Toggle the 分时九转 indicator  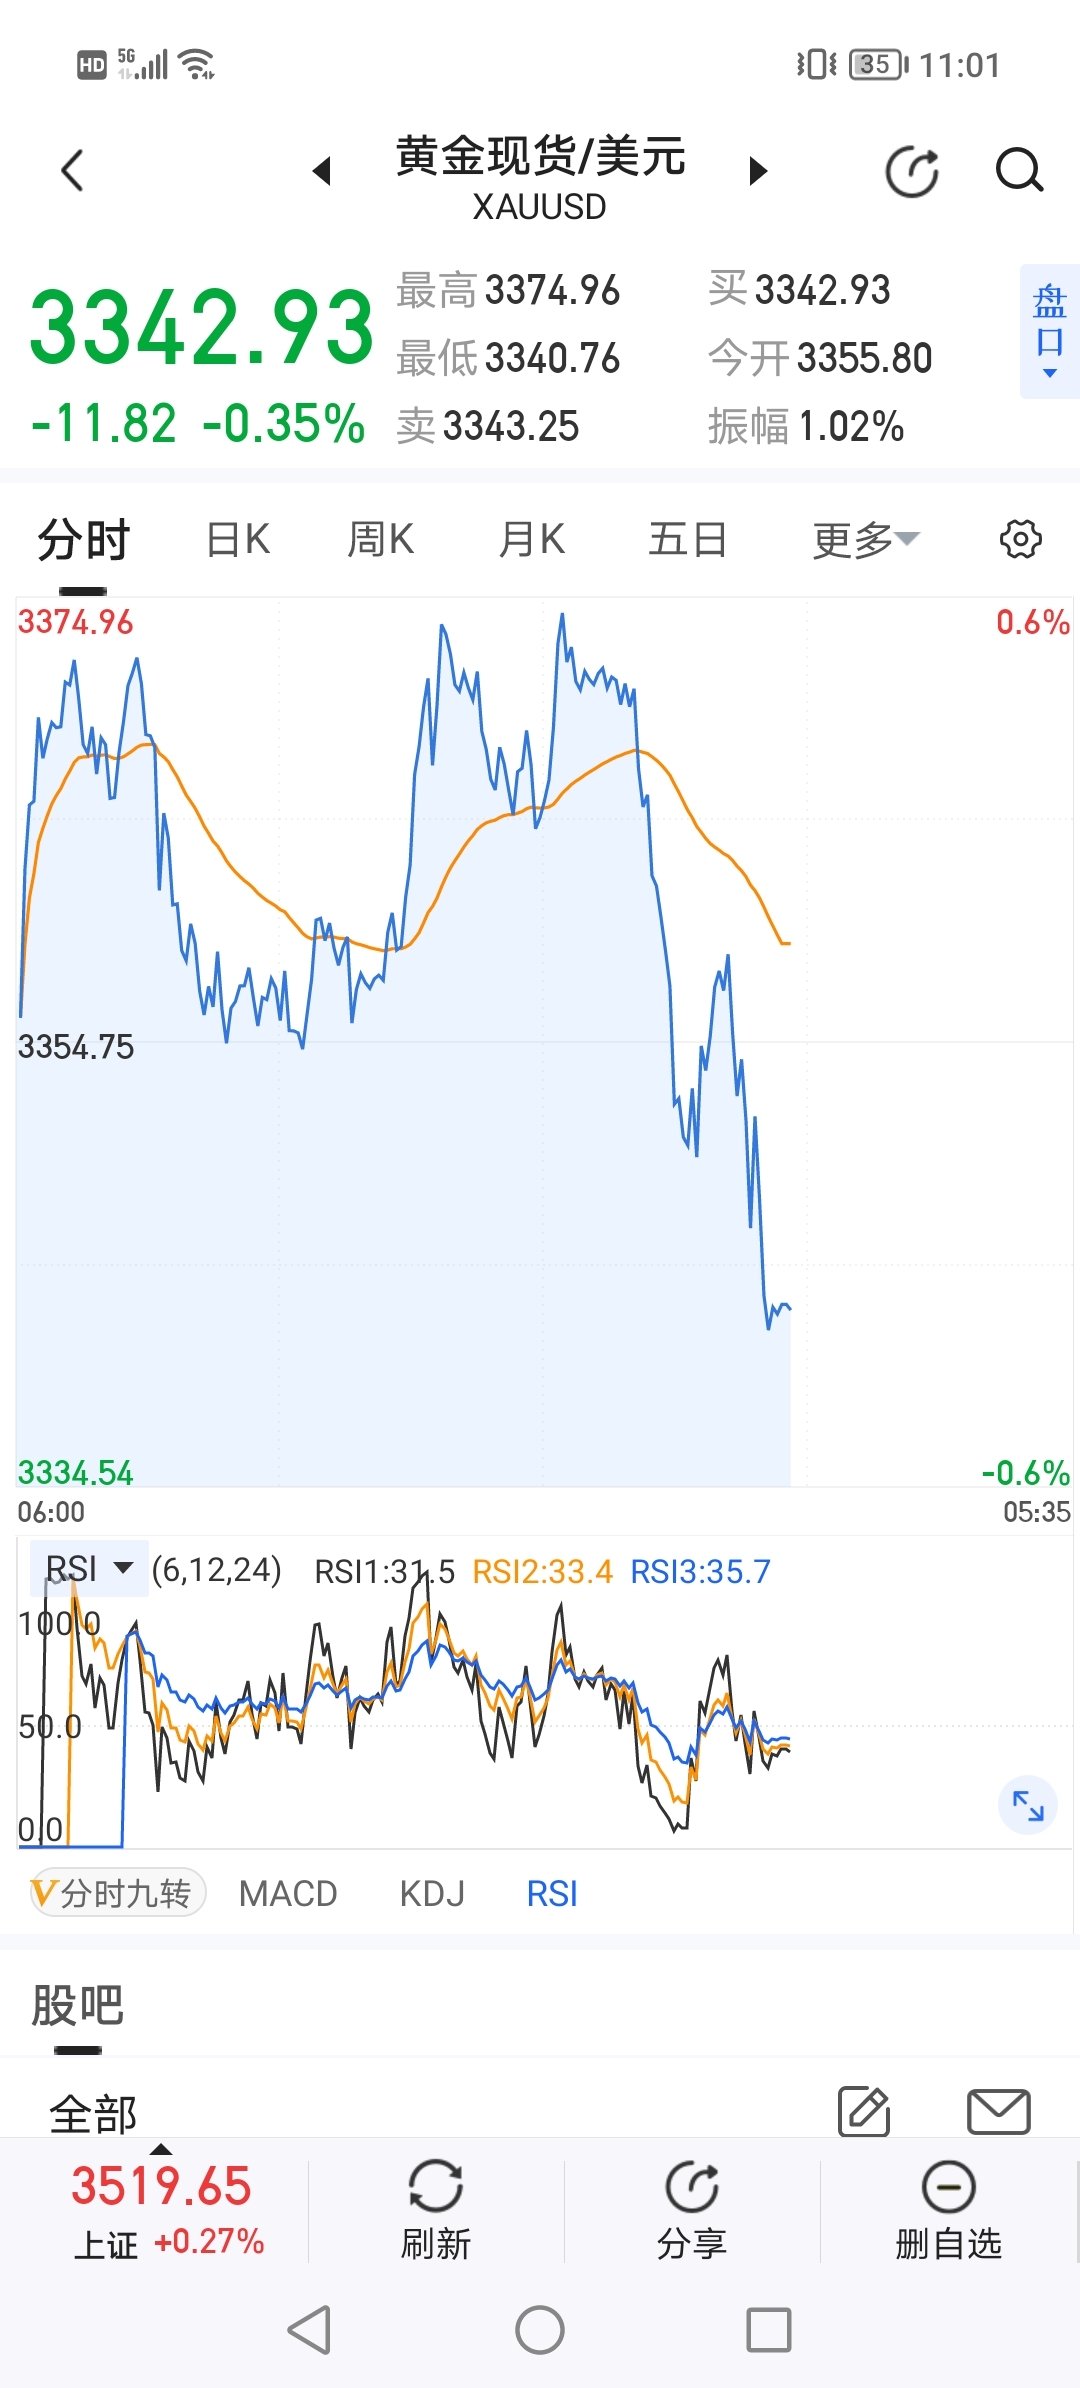tap(118, 1893)
